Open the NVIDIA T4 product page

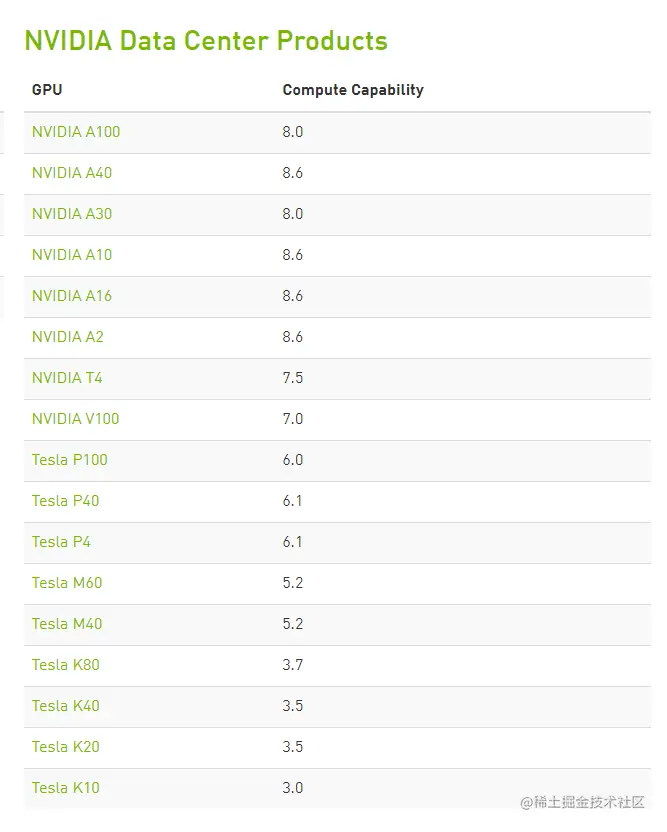pos(67,378)
